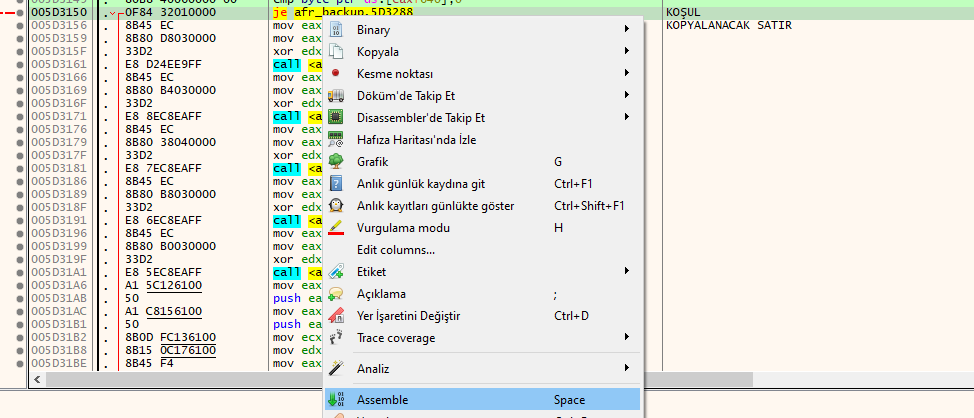Open the Kopyala submenu

(x=482, y=52)
